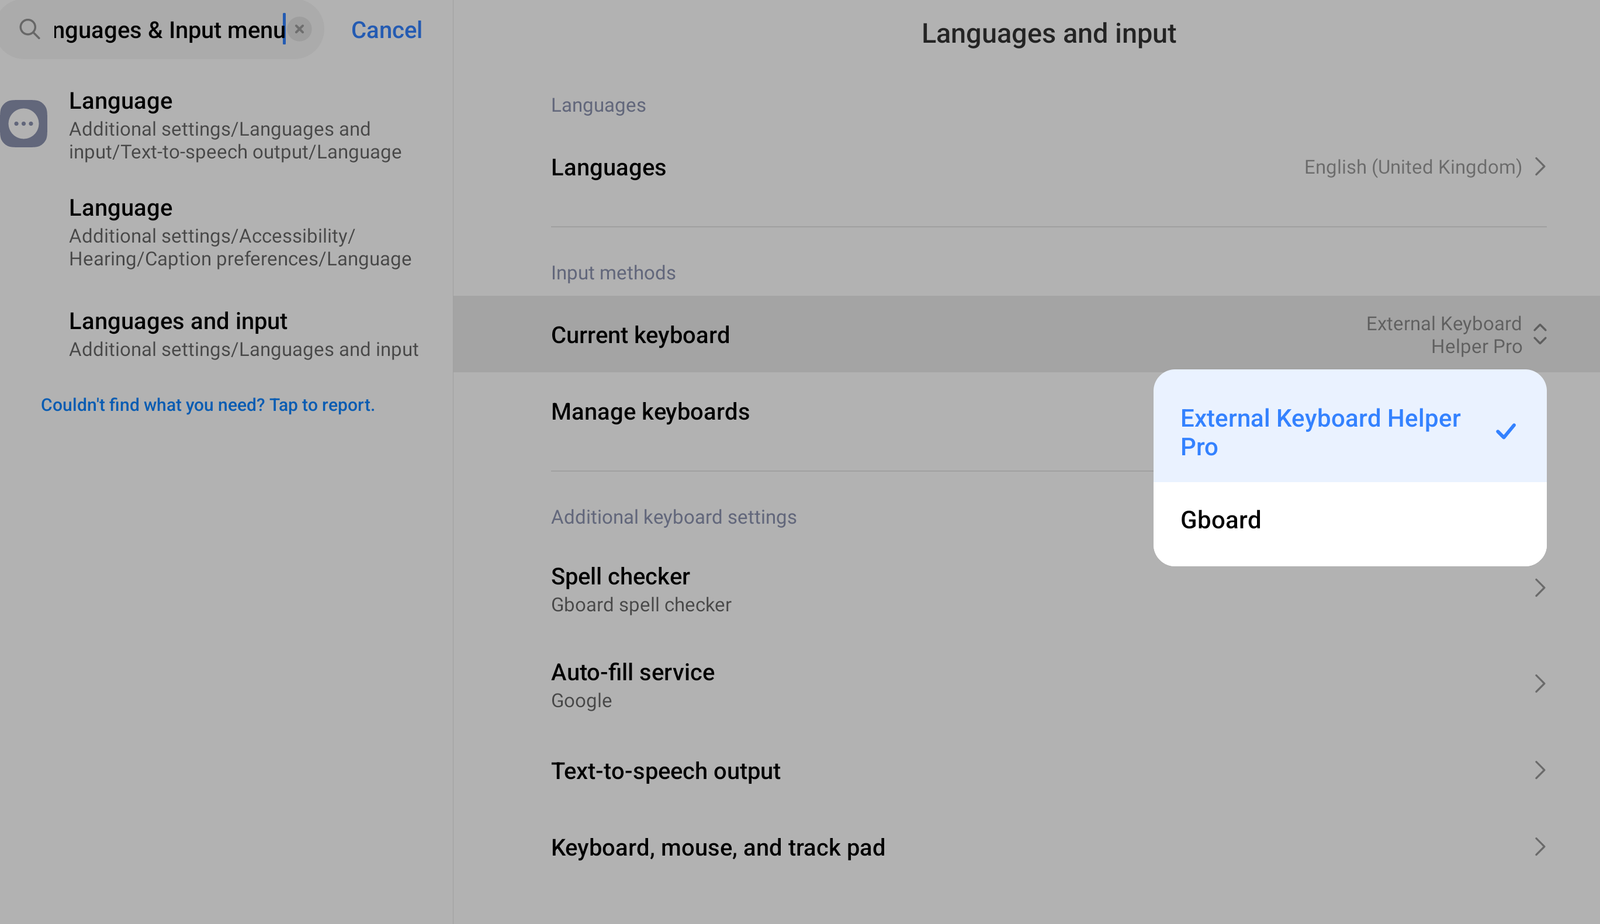Screen dimensions: 1600x924
Task: Tap English (United Kingdom) language value
Action: tap(1412, 167)
